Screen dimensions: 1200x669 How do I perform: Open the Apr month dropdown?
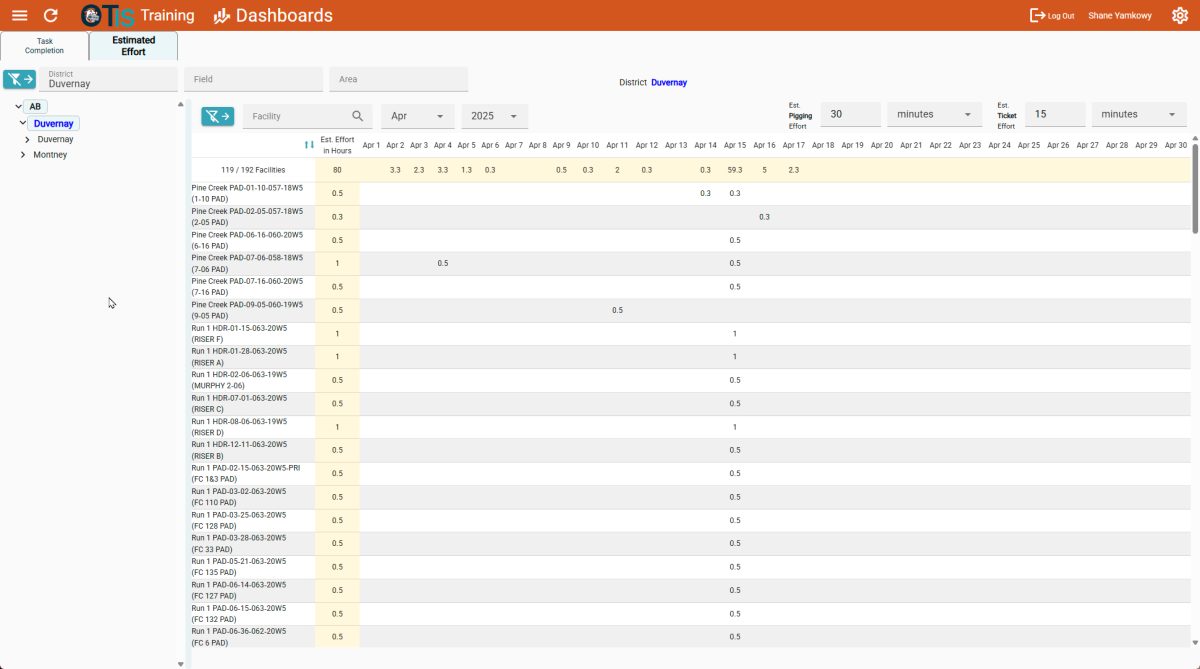tap(417, 116)
